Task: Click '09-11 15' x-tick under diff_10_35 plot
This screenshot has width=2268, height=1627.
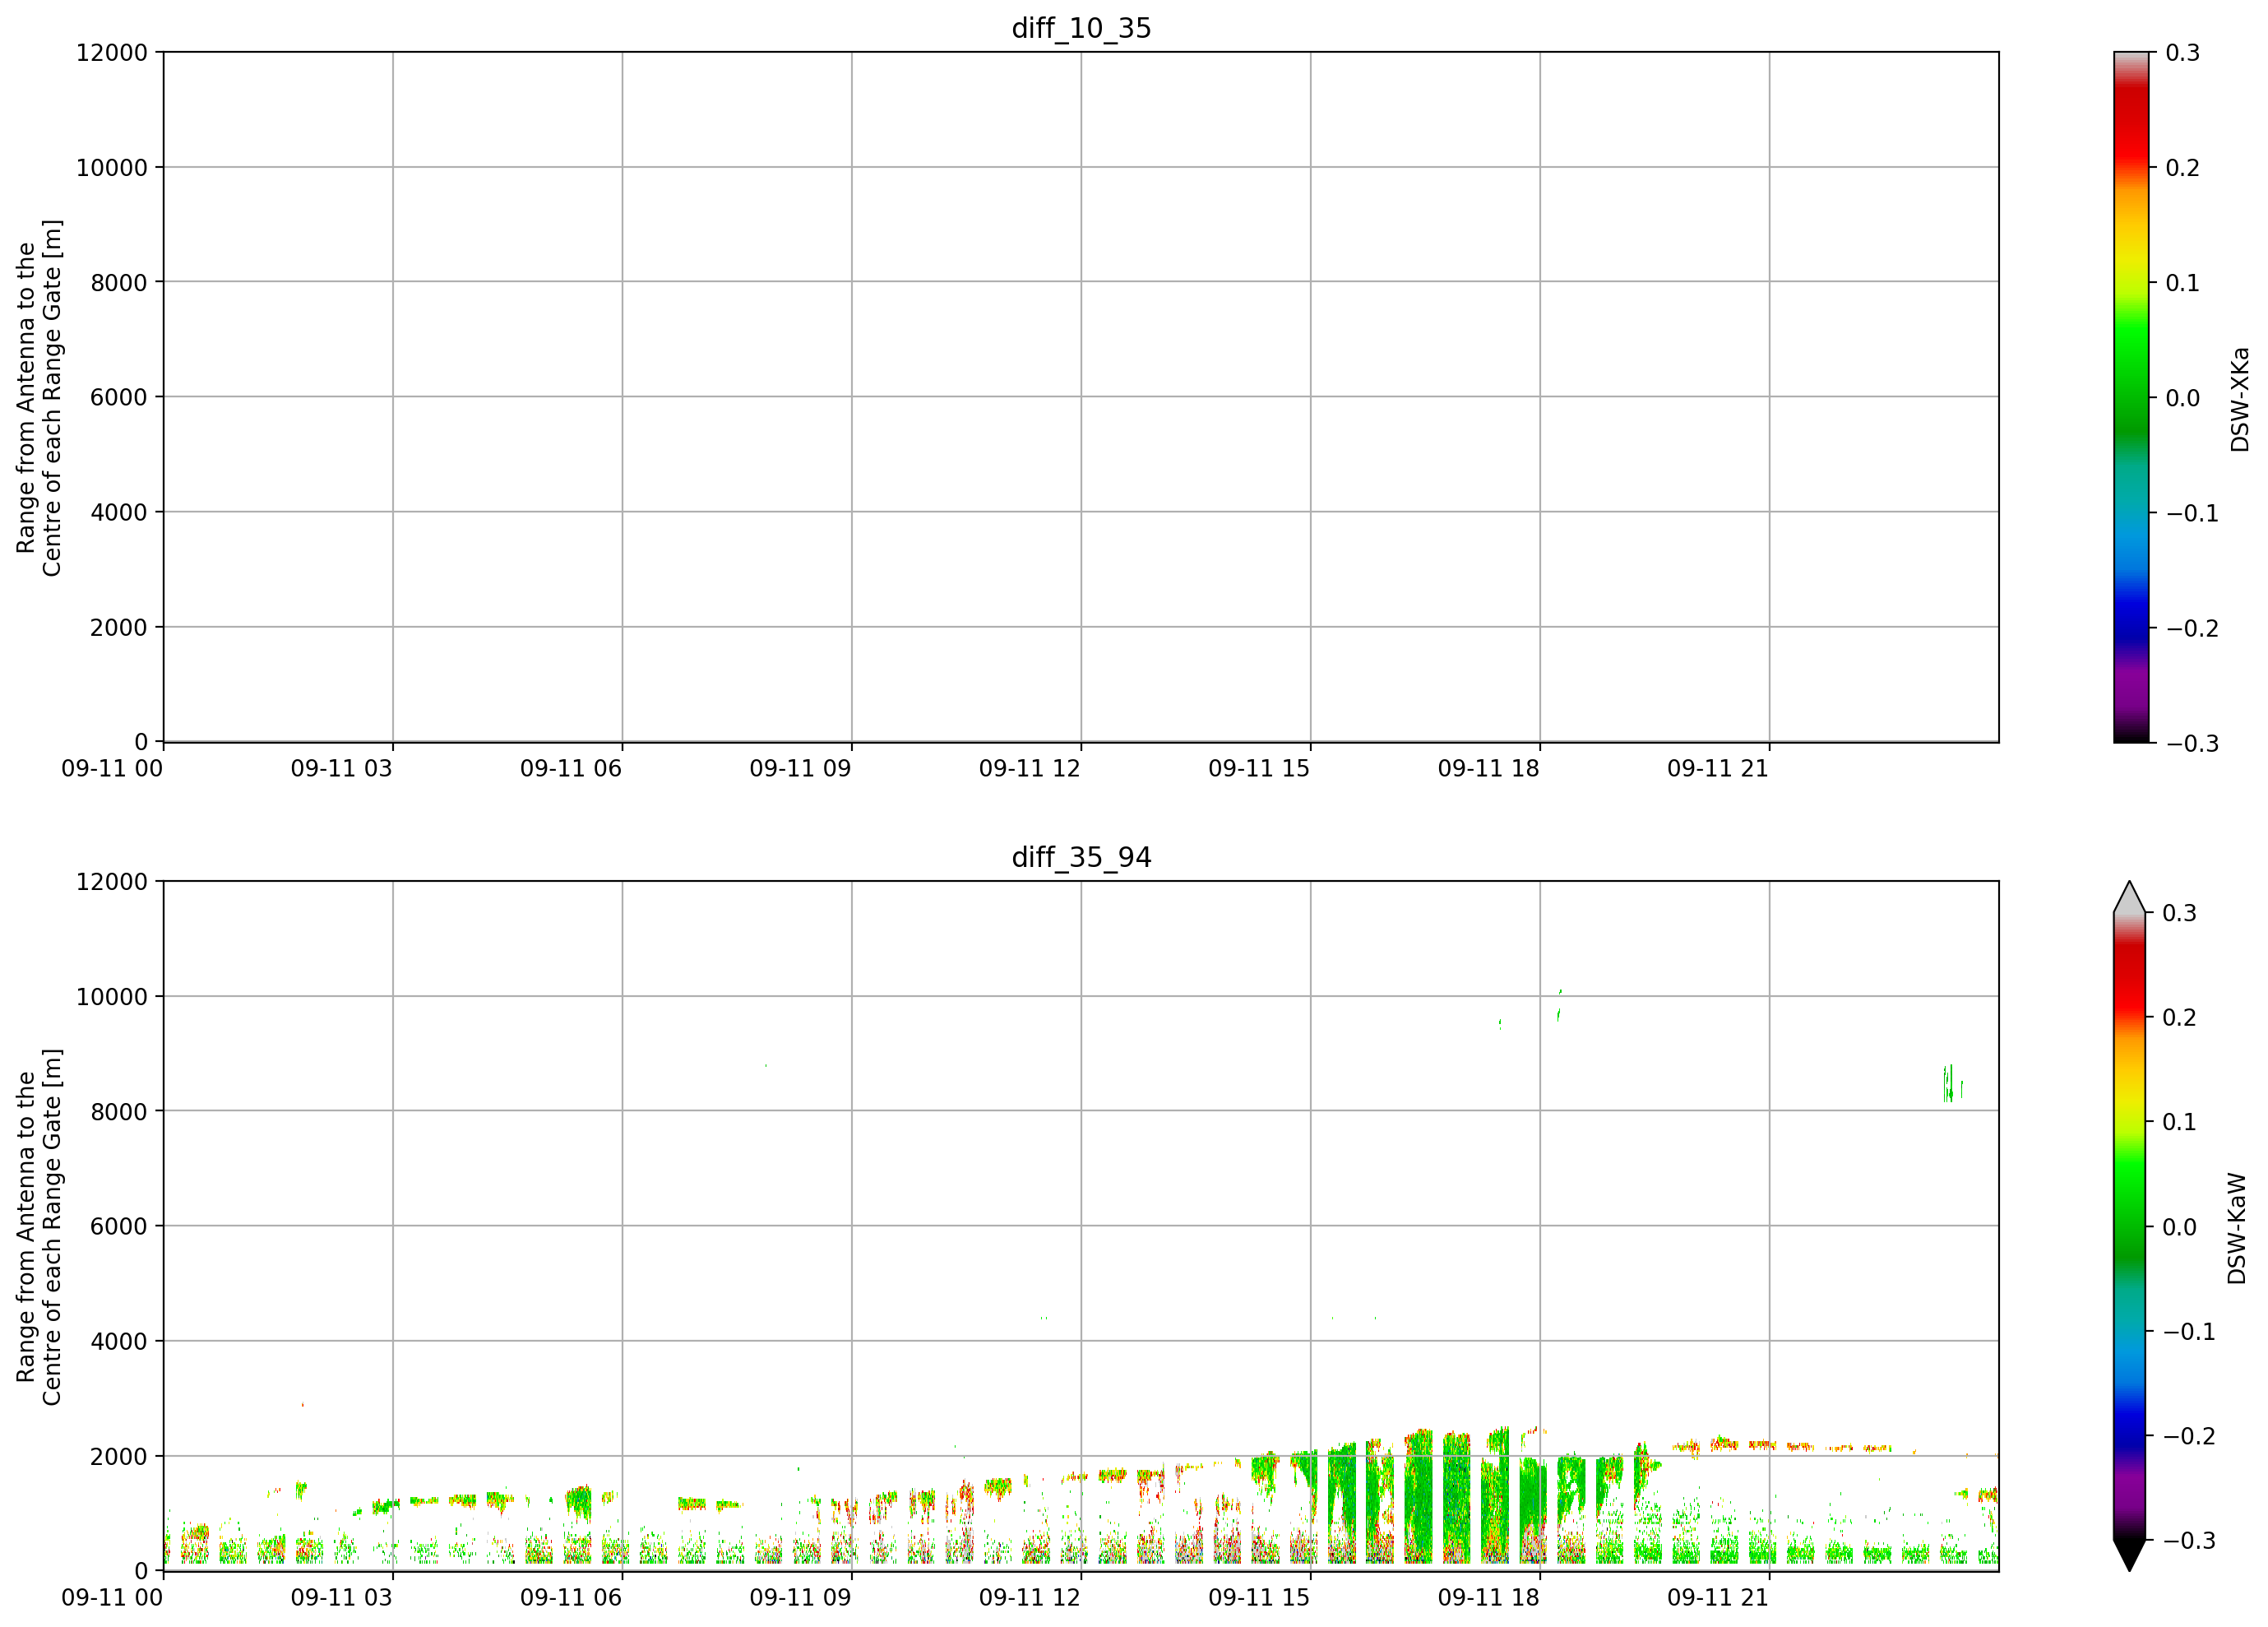Action: tap(1259, 768)
